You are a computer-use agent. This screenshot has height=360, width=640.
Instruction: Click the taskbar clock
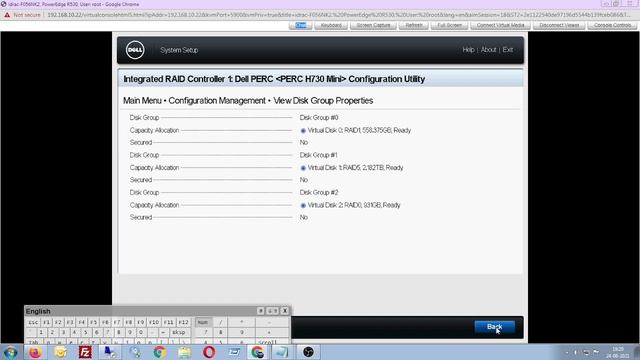tap(618, 353)
